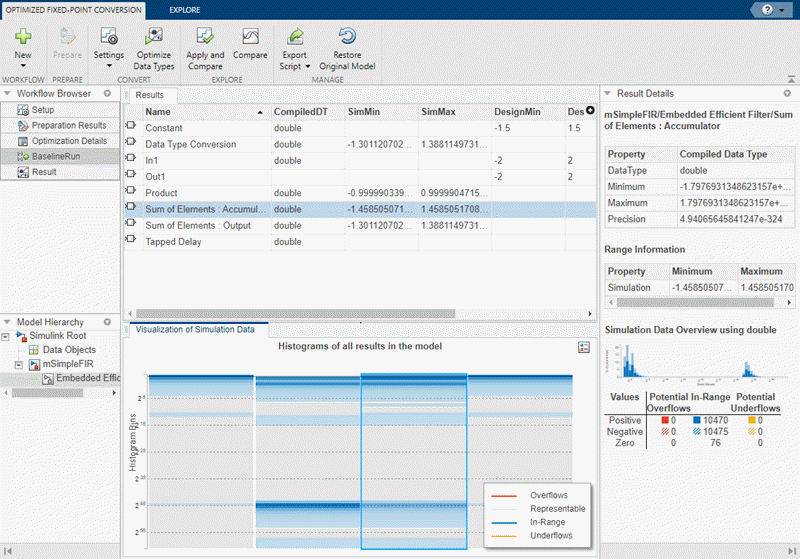Open the Settings gear in the toolstrip

pos(109,36)
